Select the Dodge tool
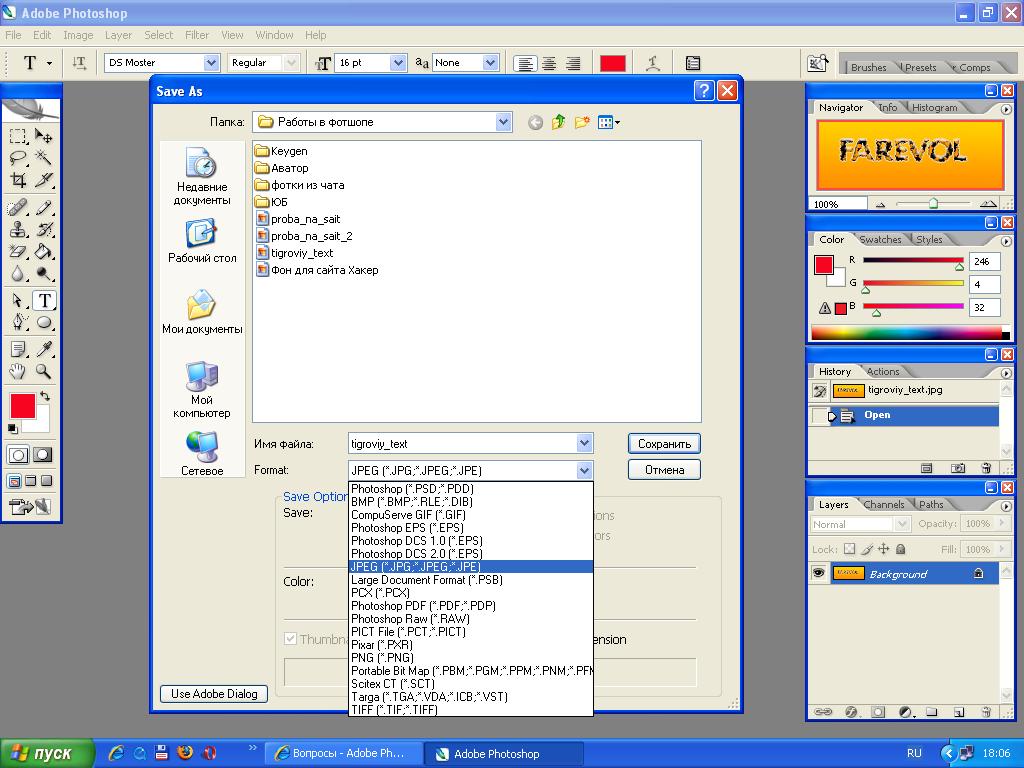 44,272
